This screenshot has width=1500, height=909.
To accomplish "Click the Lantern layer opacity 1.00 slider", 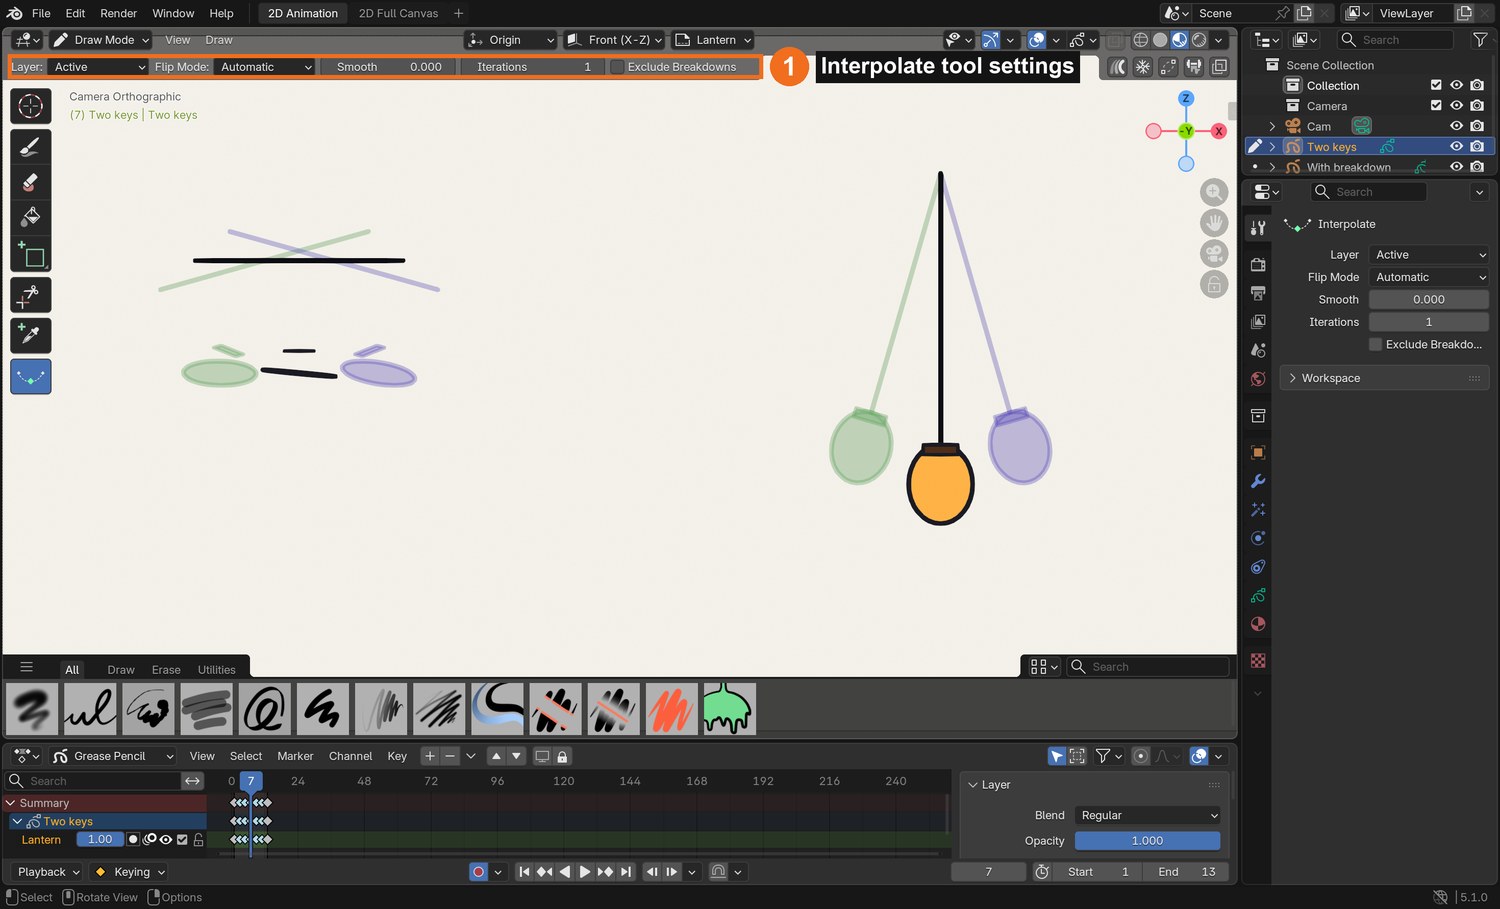I will (100, 840).
